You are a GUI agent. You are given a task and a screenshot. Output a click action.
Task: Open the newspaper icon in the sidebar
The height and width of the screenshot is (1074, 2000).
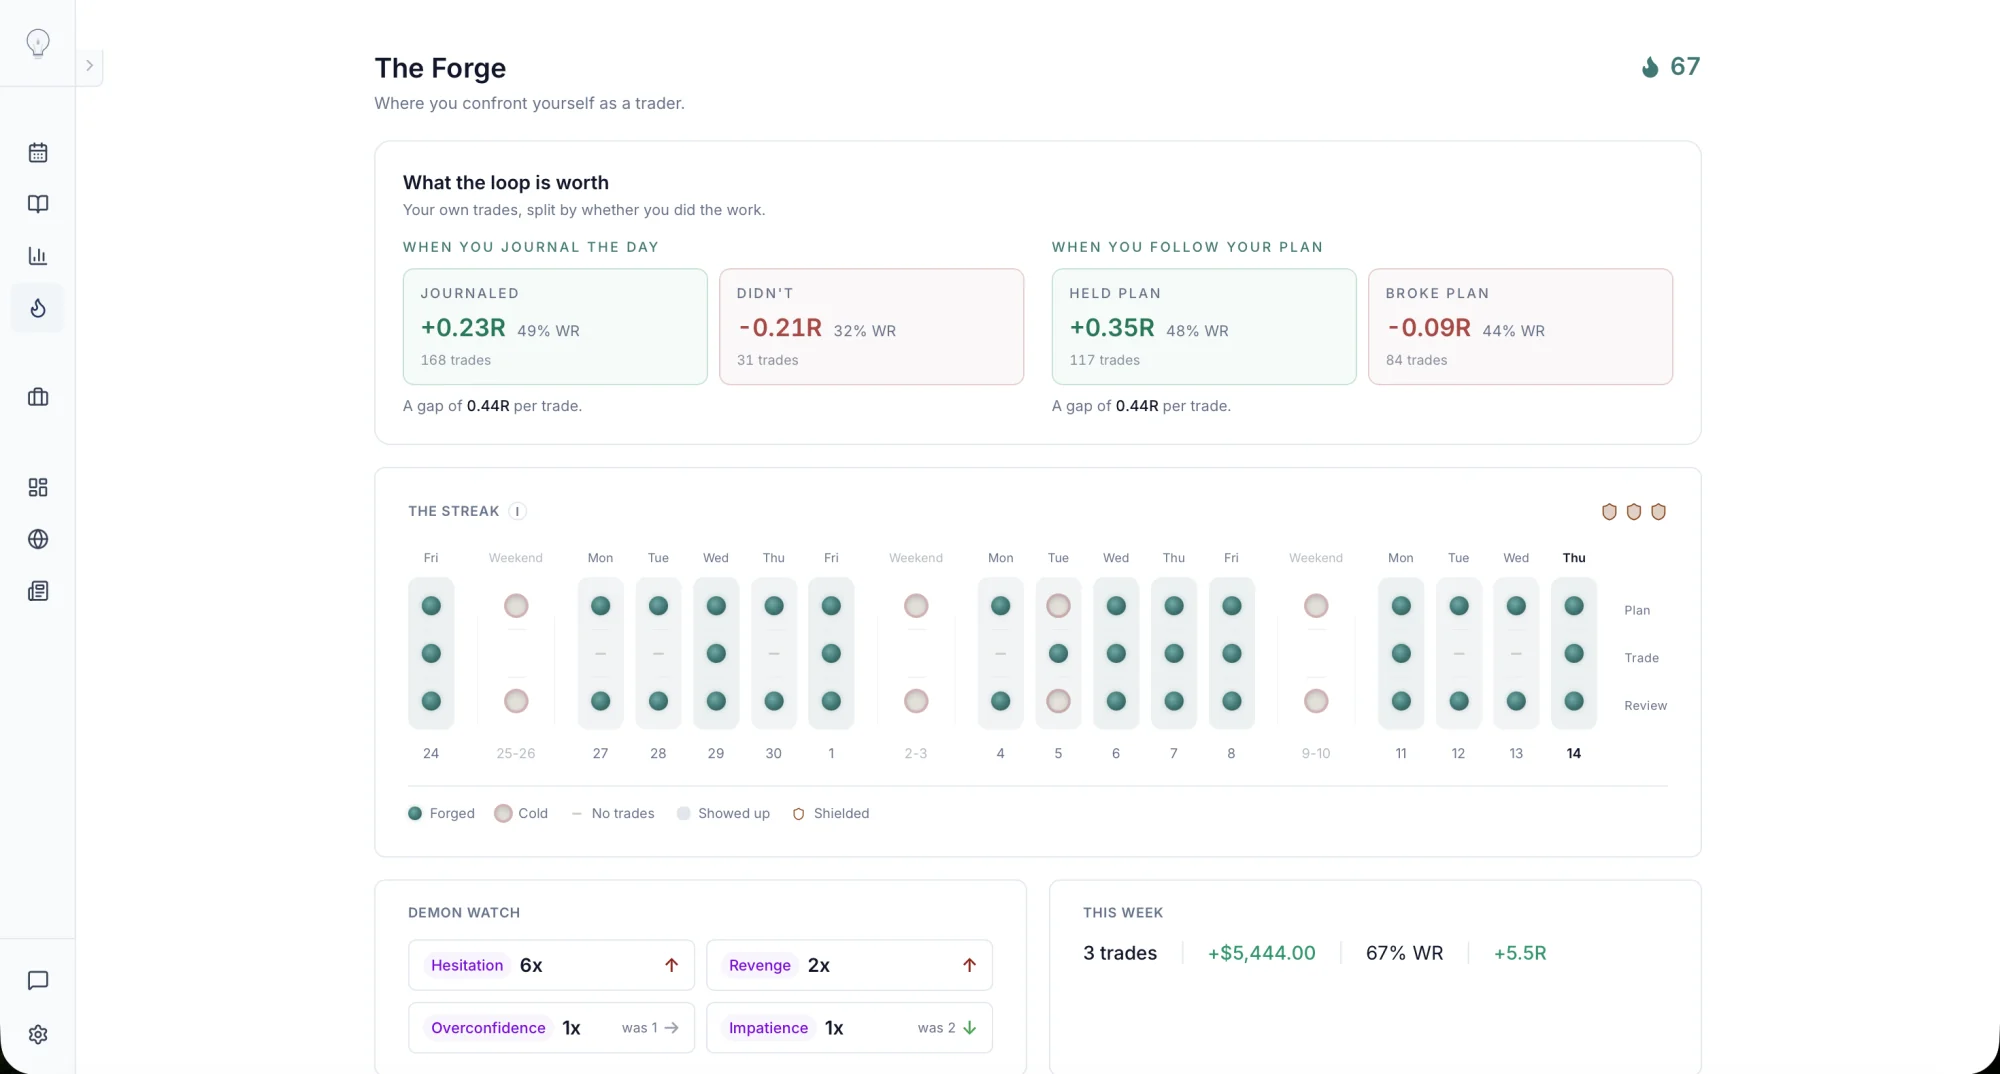[x=38, y=591]
